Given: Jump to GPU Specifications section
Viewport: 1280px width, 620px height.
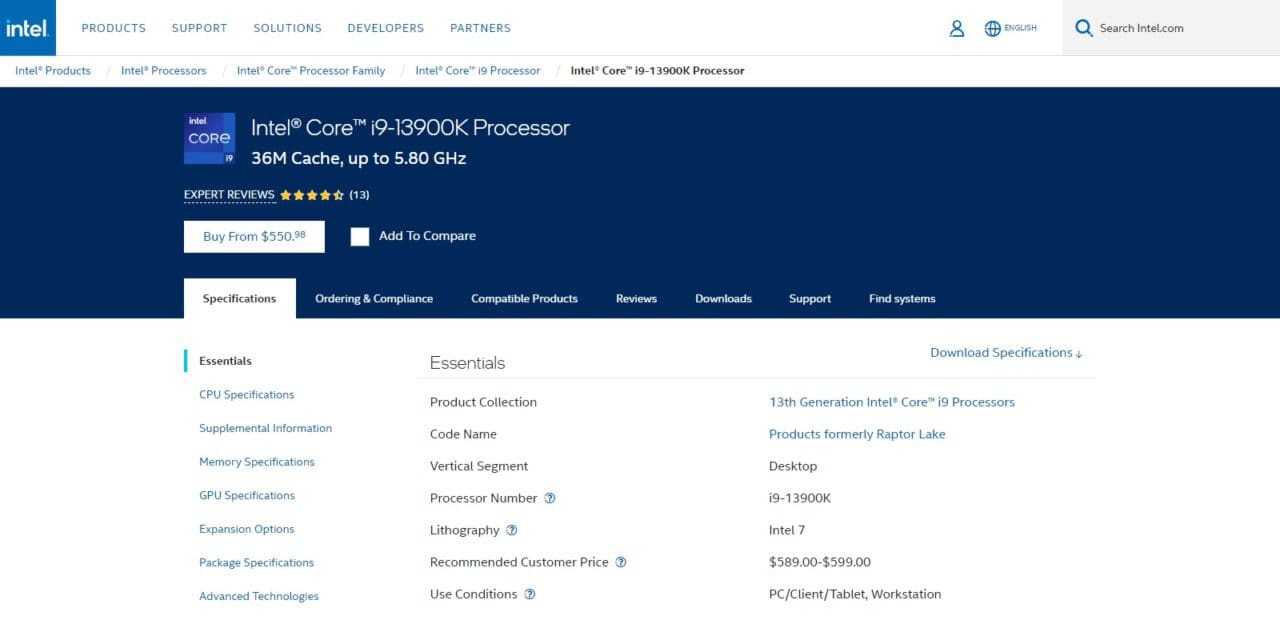Looking at the screenshot, I should [247, 496].
